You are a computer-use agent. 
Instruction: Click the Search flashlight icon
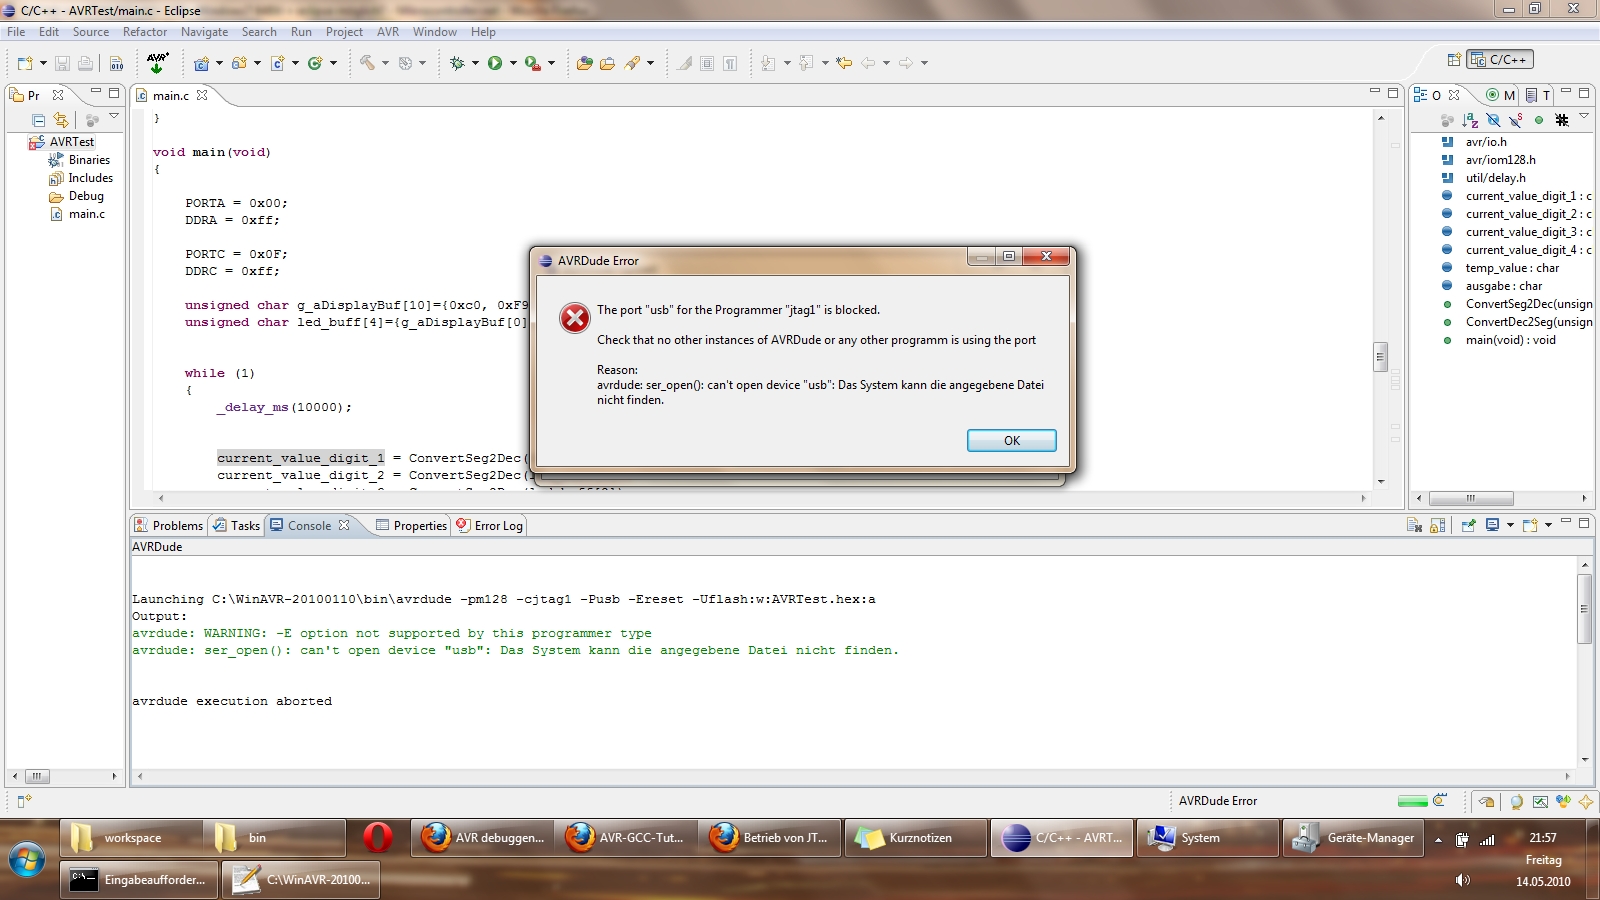[632, 63]
